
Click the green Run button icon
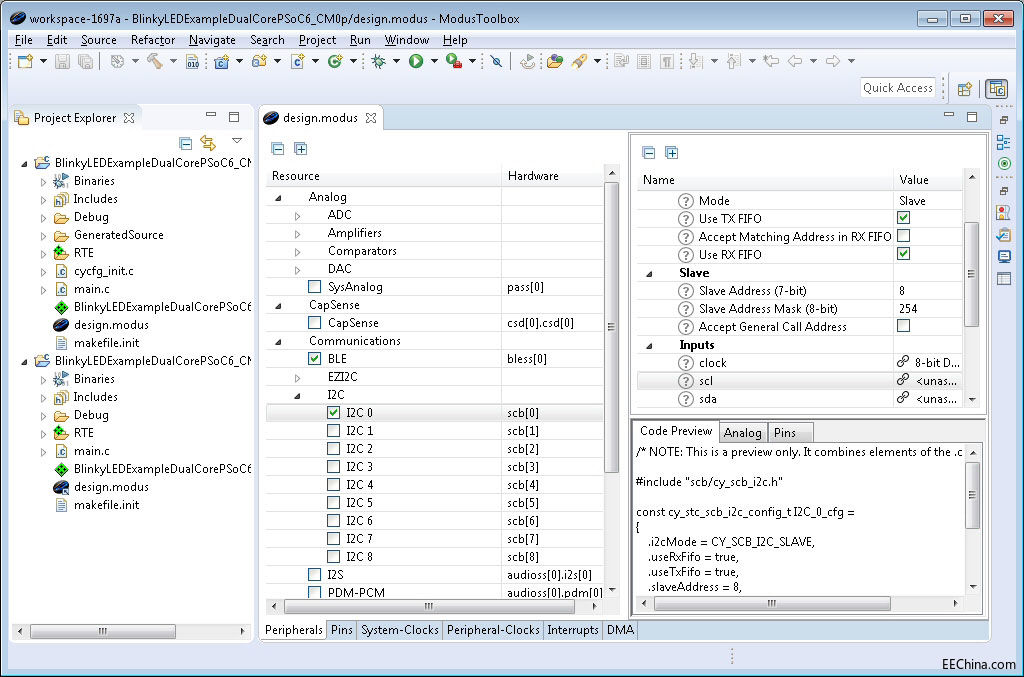[x=416, y=61]
